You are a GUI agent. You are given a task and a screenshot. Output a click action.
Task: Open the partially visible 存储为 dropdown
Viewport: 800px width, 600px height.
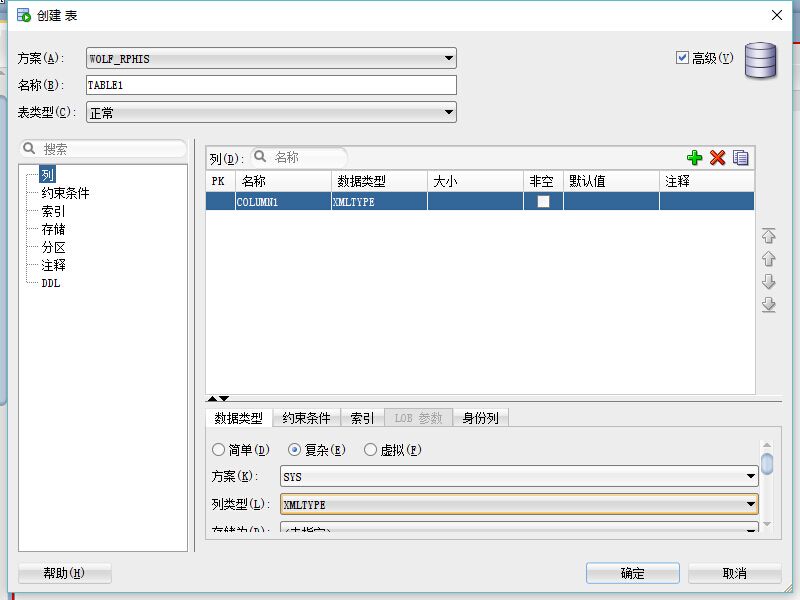(519, 527)
